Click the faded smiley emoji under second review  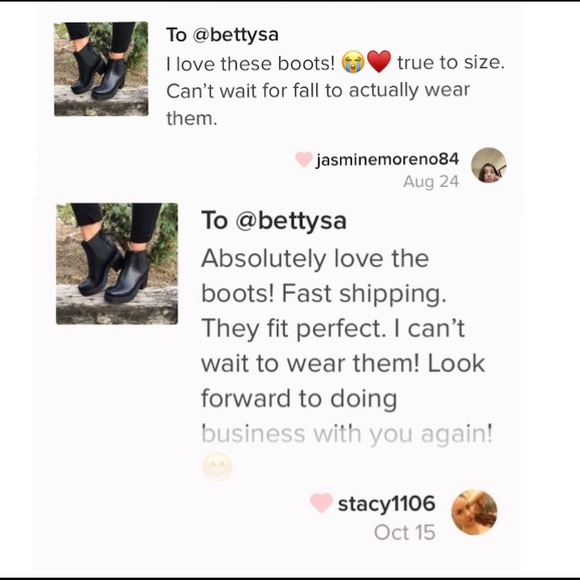(217, 466)
